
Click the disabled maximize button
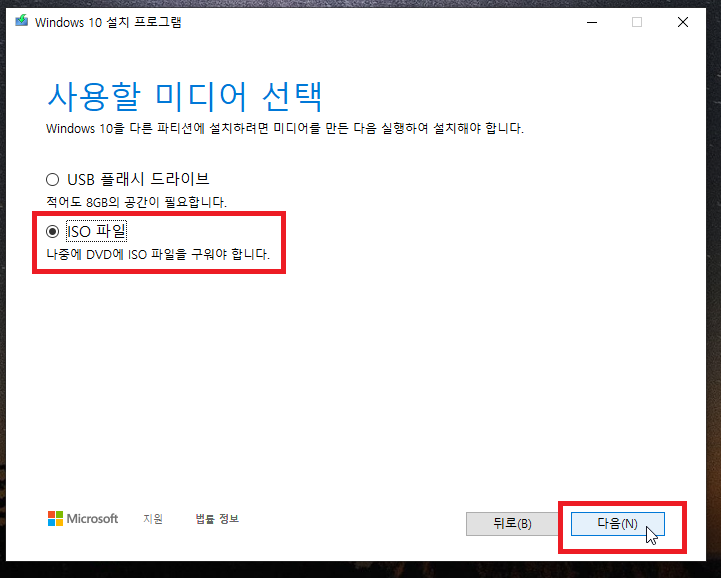637,22
